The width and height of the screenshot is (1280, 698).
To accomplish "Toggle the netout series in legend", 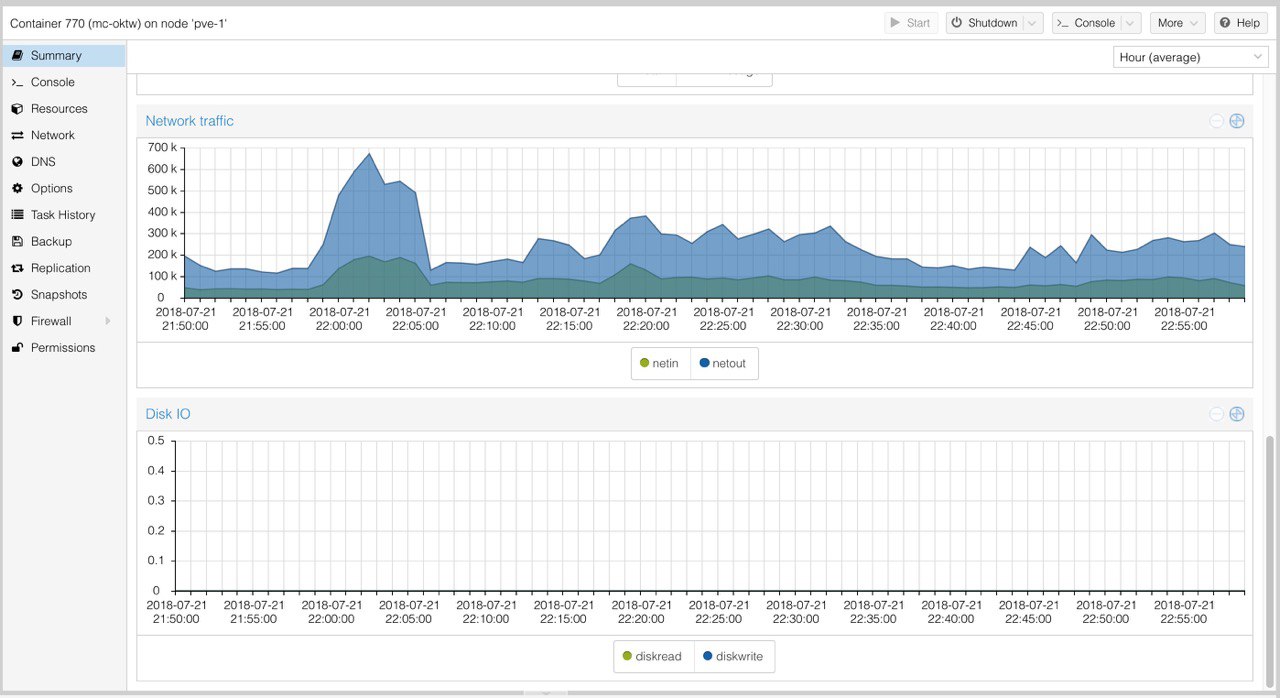I will tap(724, 363).
